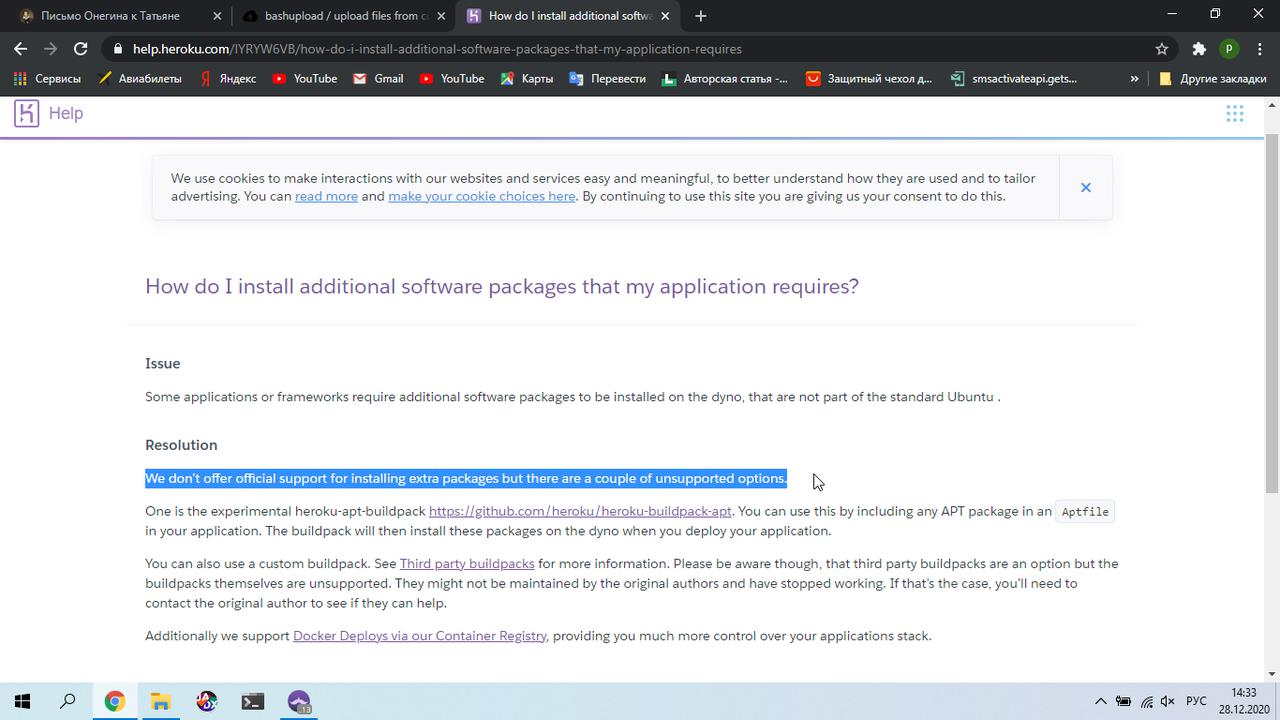Switch РУС keyboard language indicator
This screenshot has height=720, width=1280.
tap(1196, 702)
